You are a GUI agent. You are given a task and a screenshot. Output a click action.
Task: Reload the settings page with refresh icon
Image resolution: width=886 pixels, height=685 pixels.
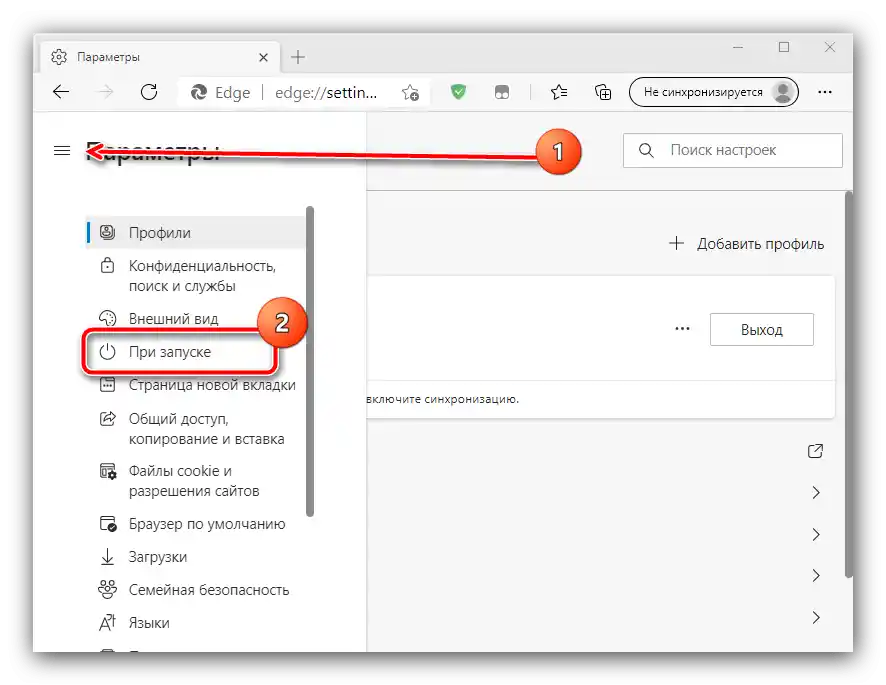[x=150, y=91]
